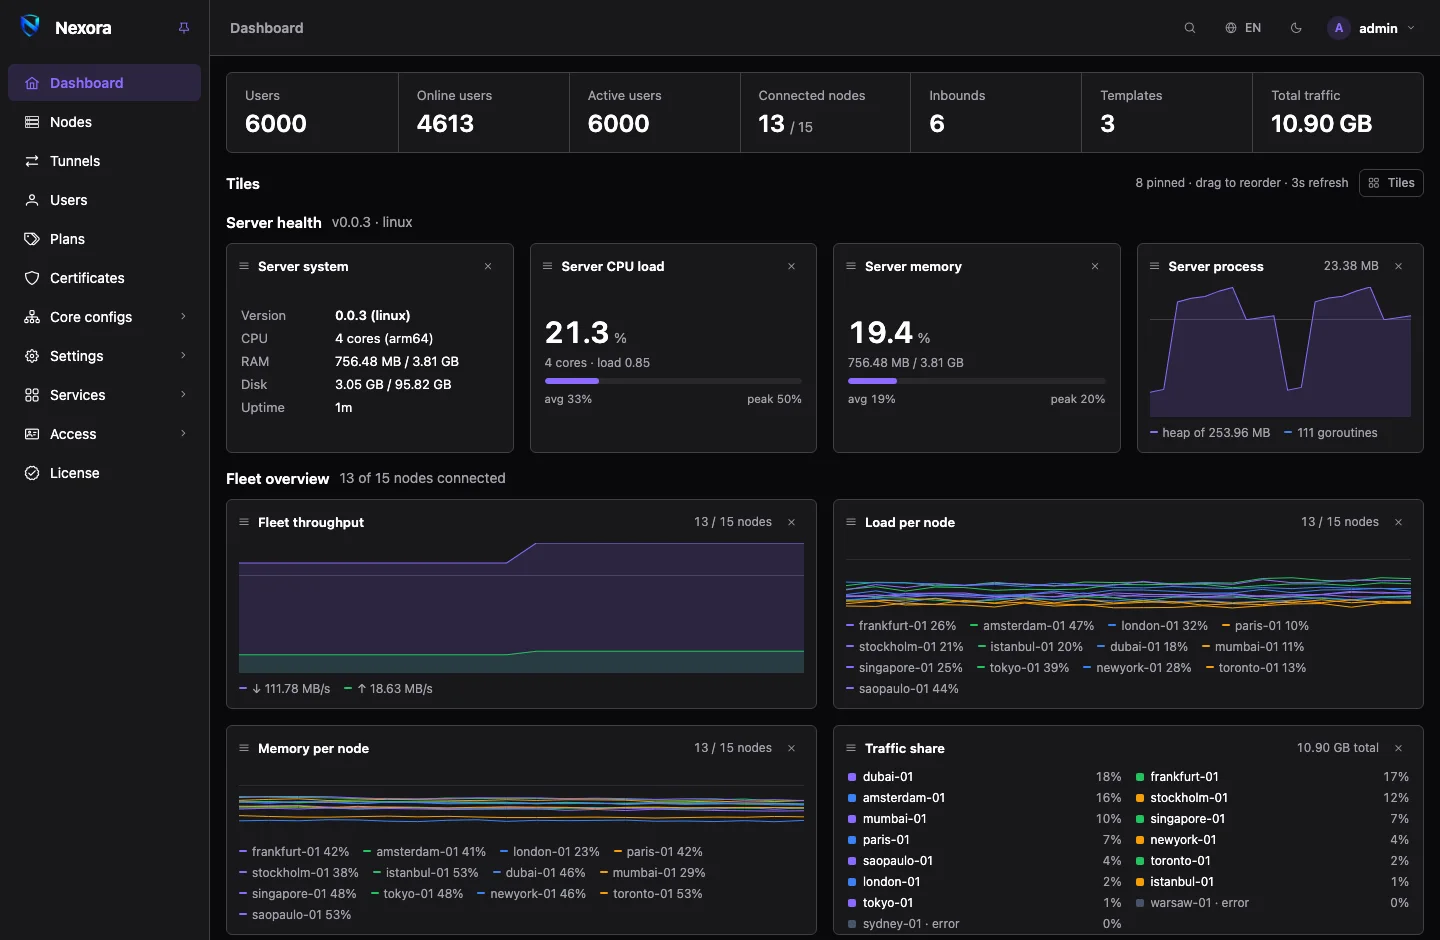This screenshot has height=940, width=1440.
Task: Click the Connected nodes stat card
Action: [825, 112]
